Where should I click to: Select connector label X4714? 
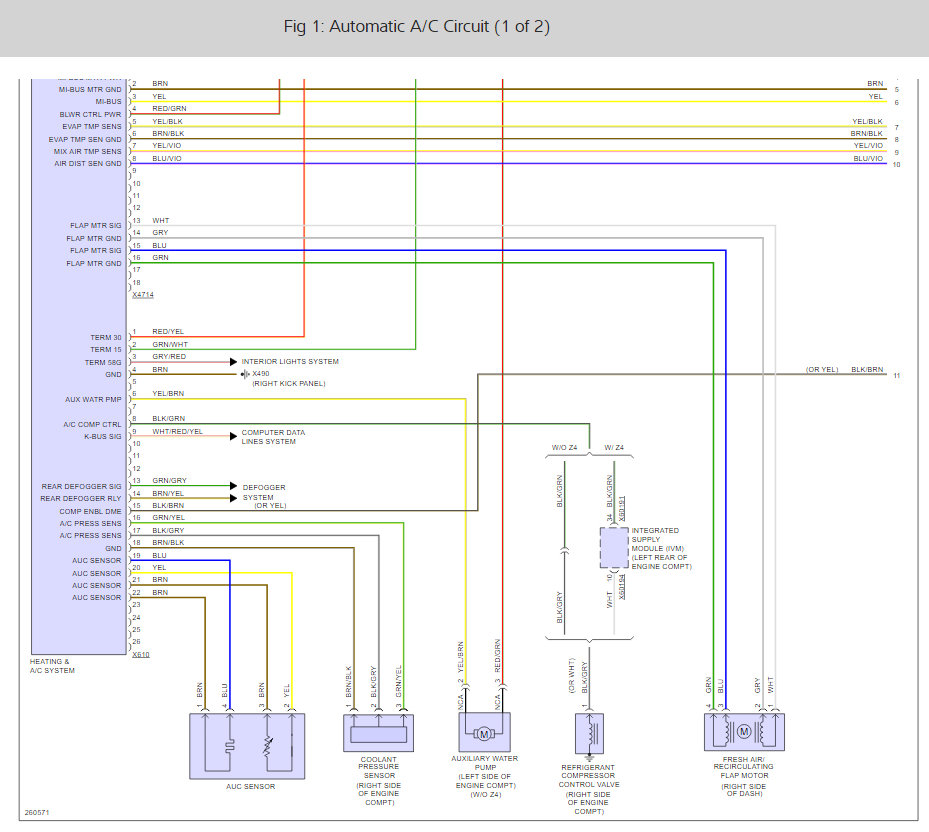coord(143,295)
